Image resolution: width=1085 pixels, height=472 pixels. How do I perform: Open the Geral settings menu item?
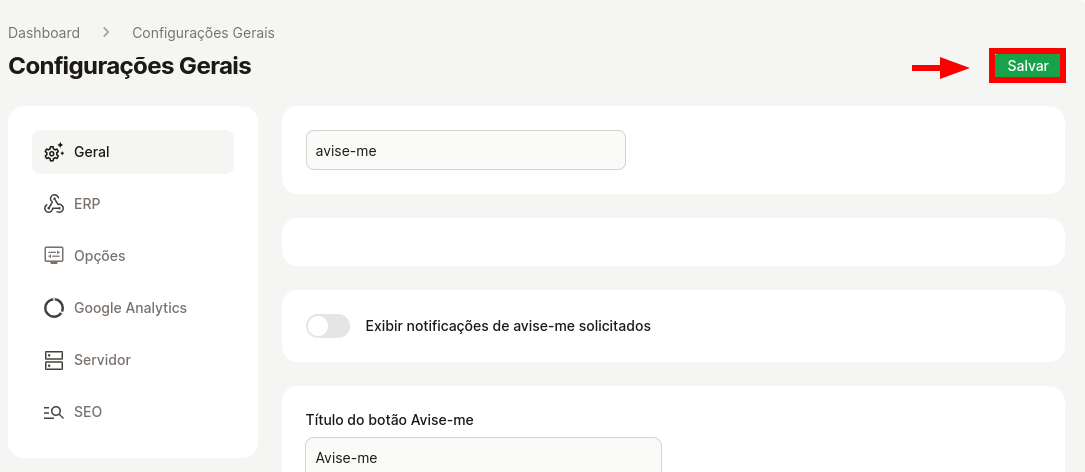pyautogui.click(x=133, y=152)
